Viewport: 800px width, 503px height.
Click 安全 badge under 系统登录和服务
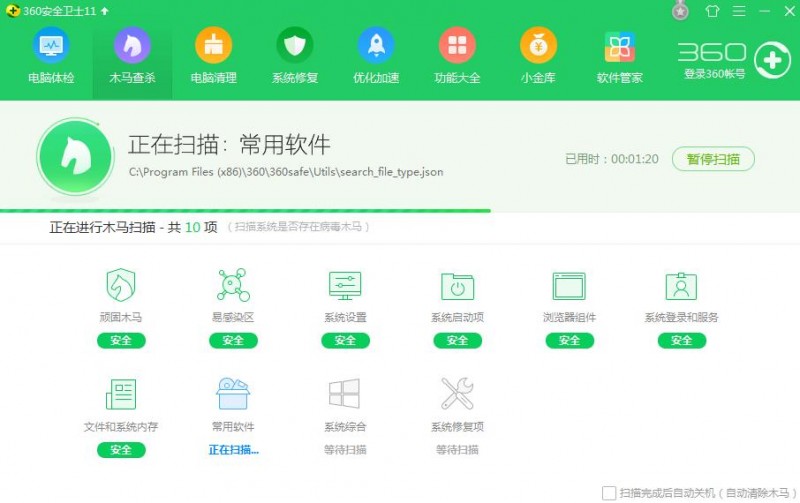coord(682,340)
